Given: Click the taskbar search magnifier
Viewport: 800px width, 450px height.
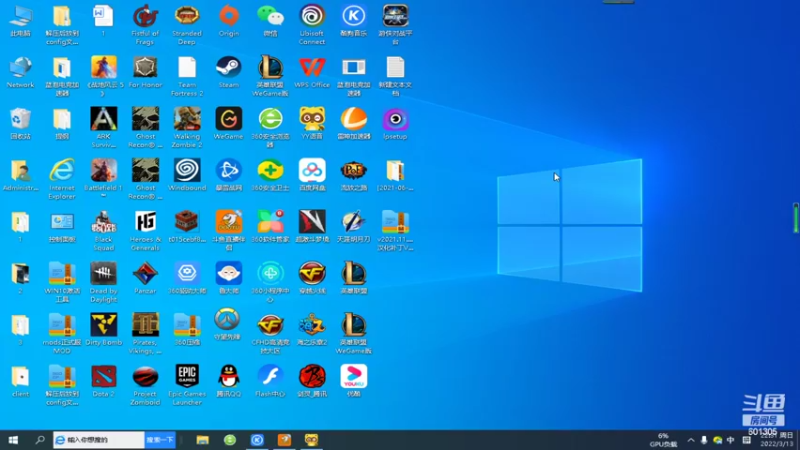Looking at the screenshot, I should click(40, 440).
